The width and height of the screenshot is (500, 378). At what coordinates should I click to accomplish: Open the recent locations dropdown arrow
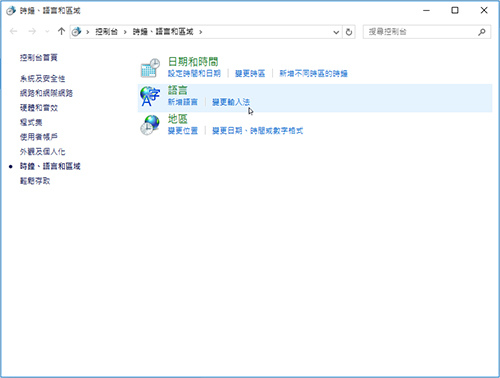pos(47,32)
